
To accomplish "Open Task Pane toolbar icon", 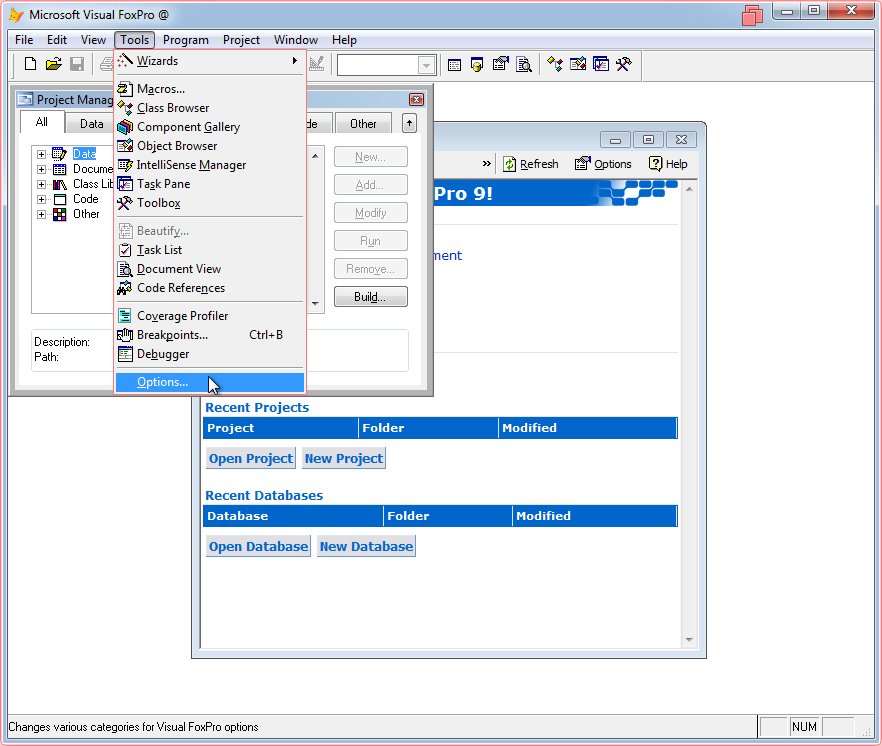I will pyautogui.click(x=601, y=65).
